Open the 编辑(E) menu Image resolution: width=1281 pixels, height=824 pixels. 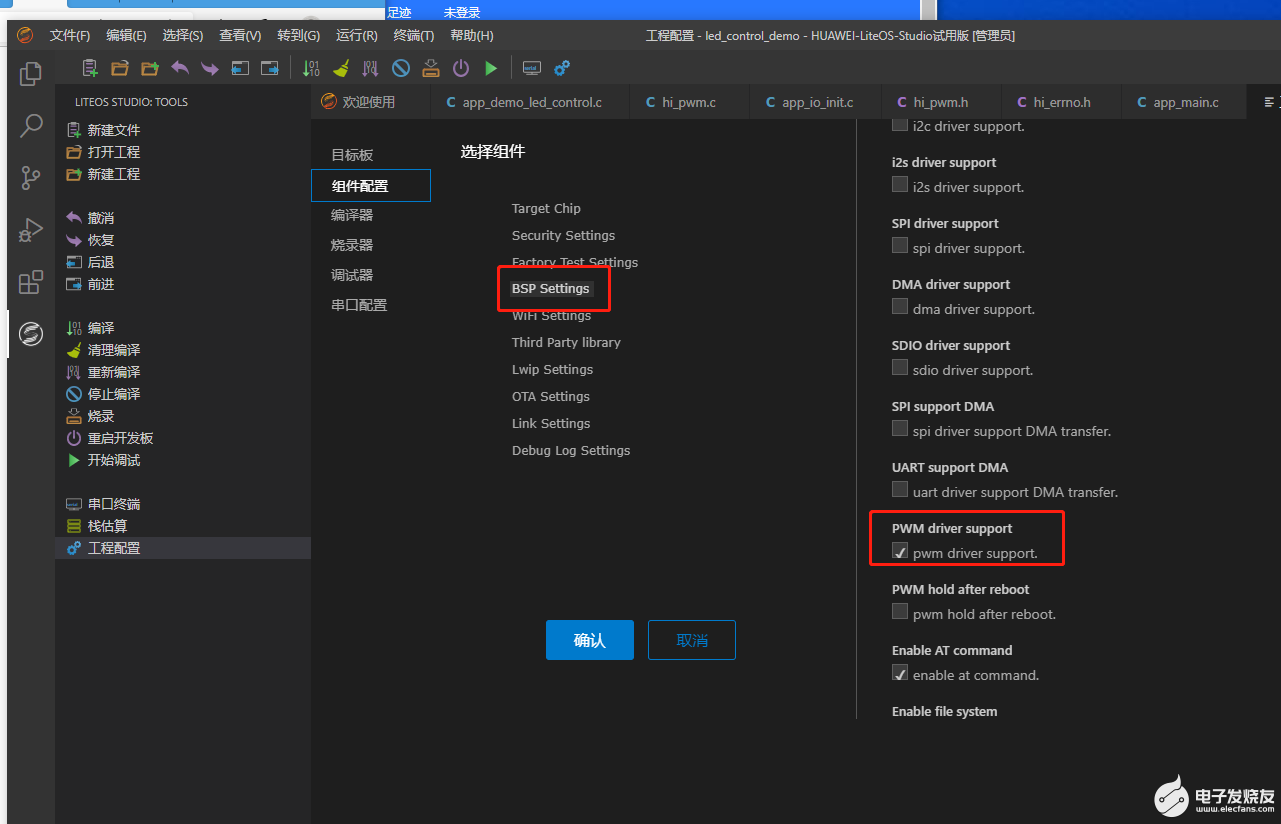[126, 35]
